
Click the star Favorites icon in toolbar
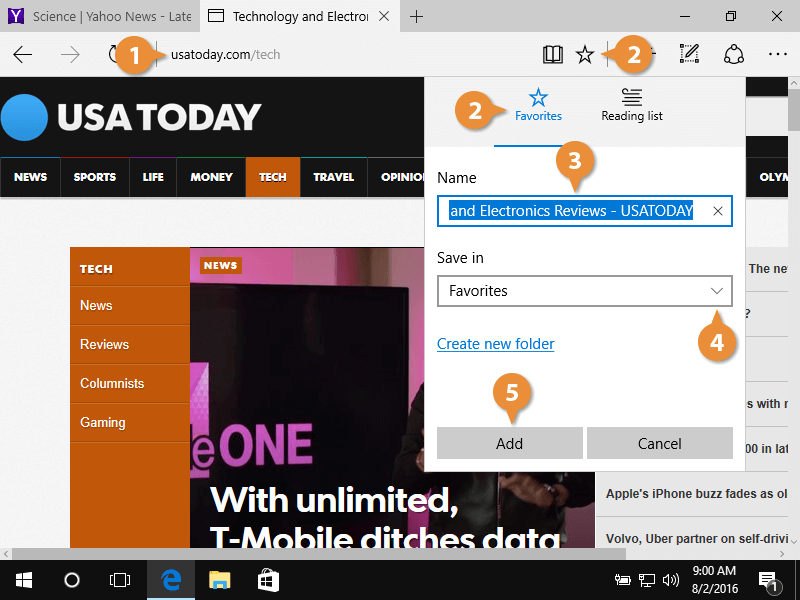(585, 54)
